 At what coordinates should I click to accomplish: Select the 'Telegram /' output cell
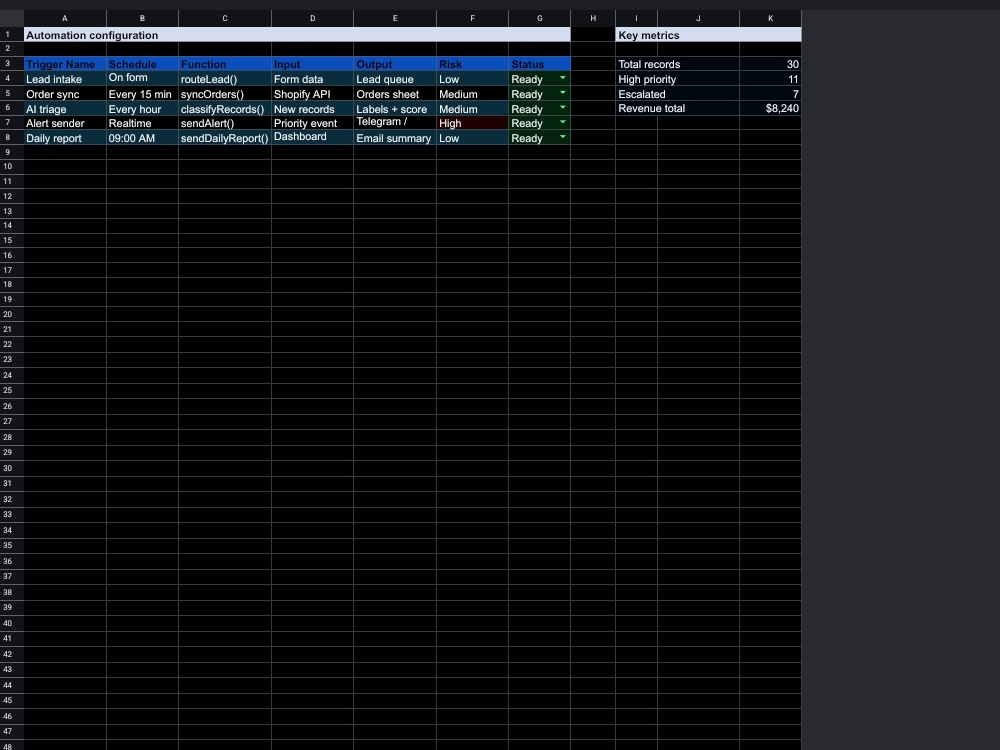click(x=395, y=123)
